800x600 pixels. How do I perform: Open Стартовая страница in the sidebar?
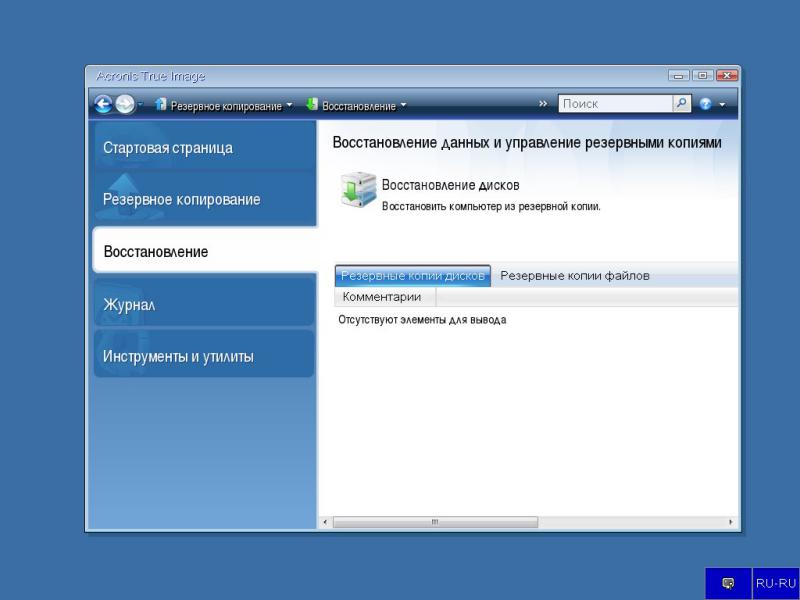168,148
